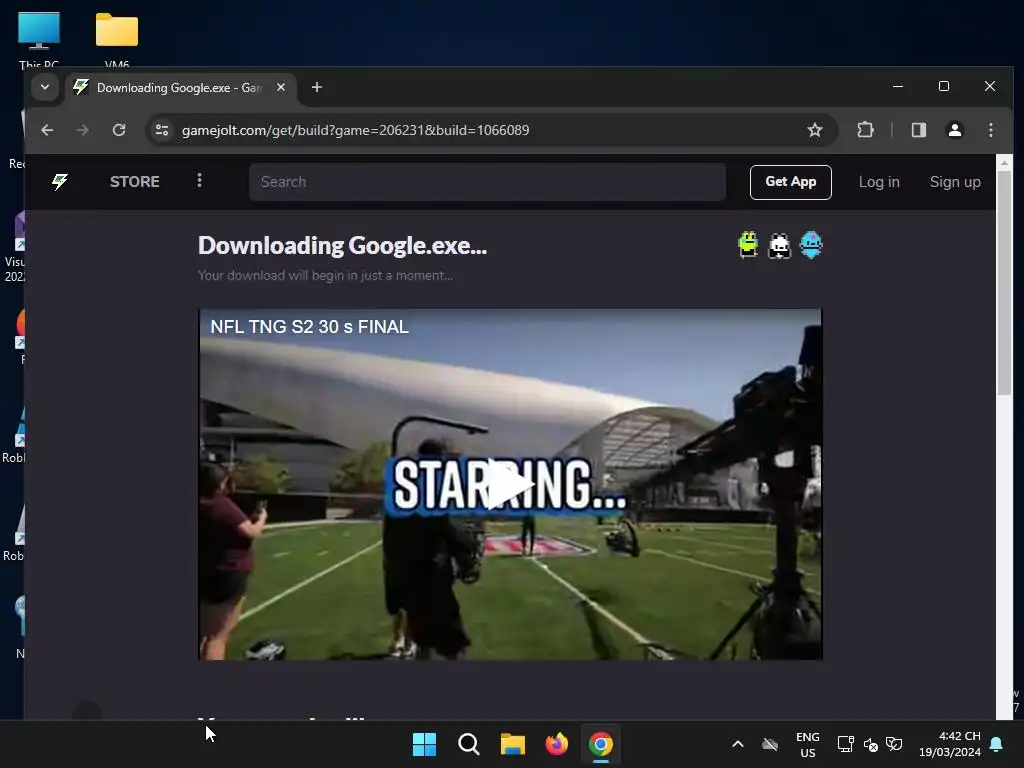Click the white pixel character avatar
The width and height of the screenshot is (1024, 768).
(x=779, y=246)
